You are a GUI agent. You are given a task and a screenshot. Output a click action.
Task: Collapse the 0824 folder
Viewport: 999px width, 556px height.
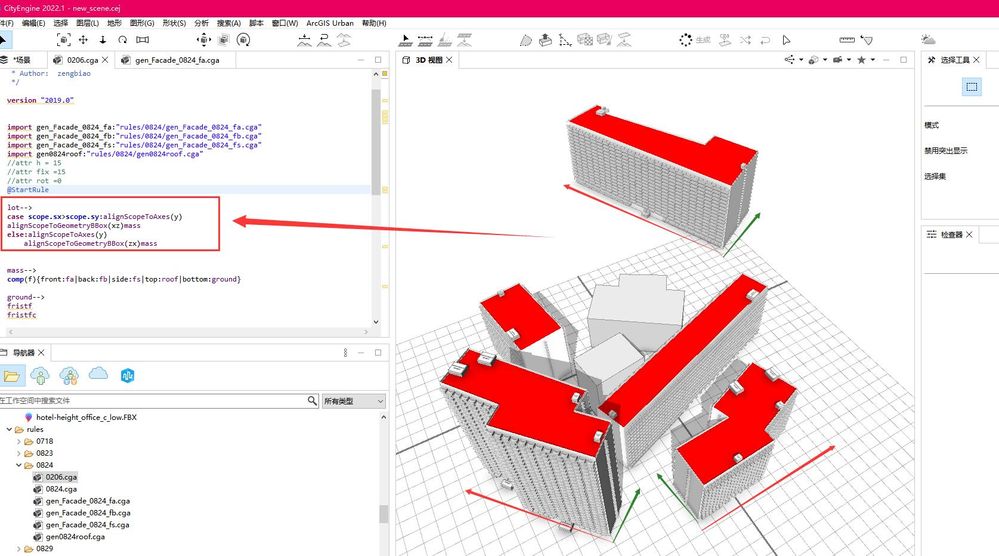[18, 465]
